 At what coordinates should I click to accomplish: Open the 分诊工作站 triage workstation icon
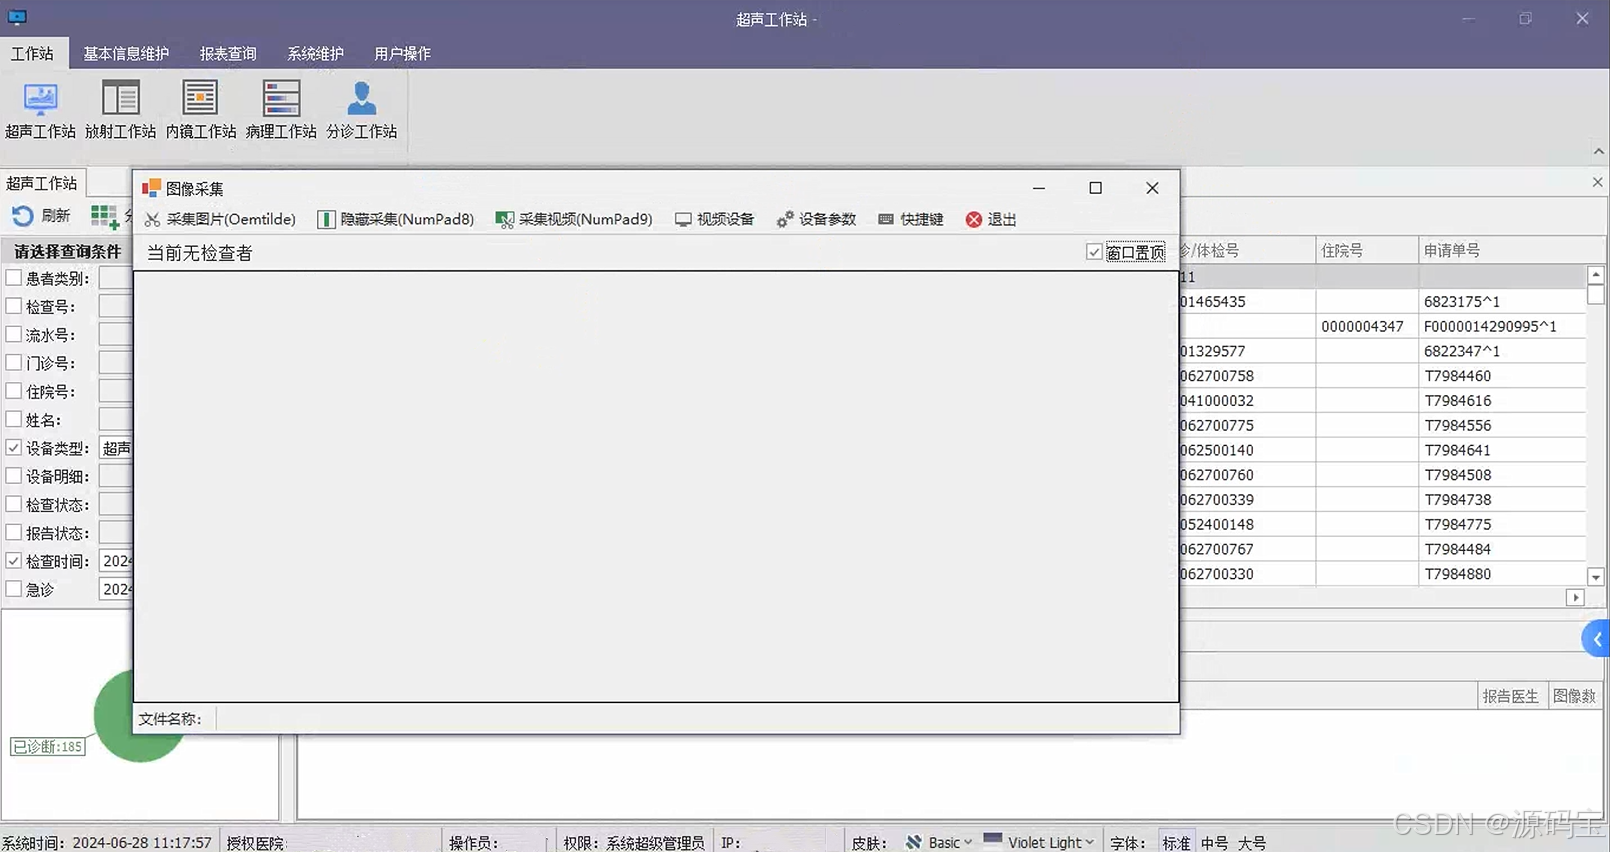click(x=361, y=109)
